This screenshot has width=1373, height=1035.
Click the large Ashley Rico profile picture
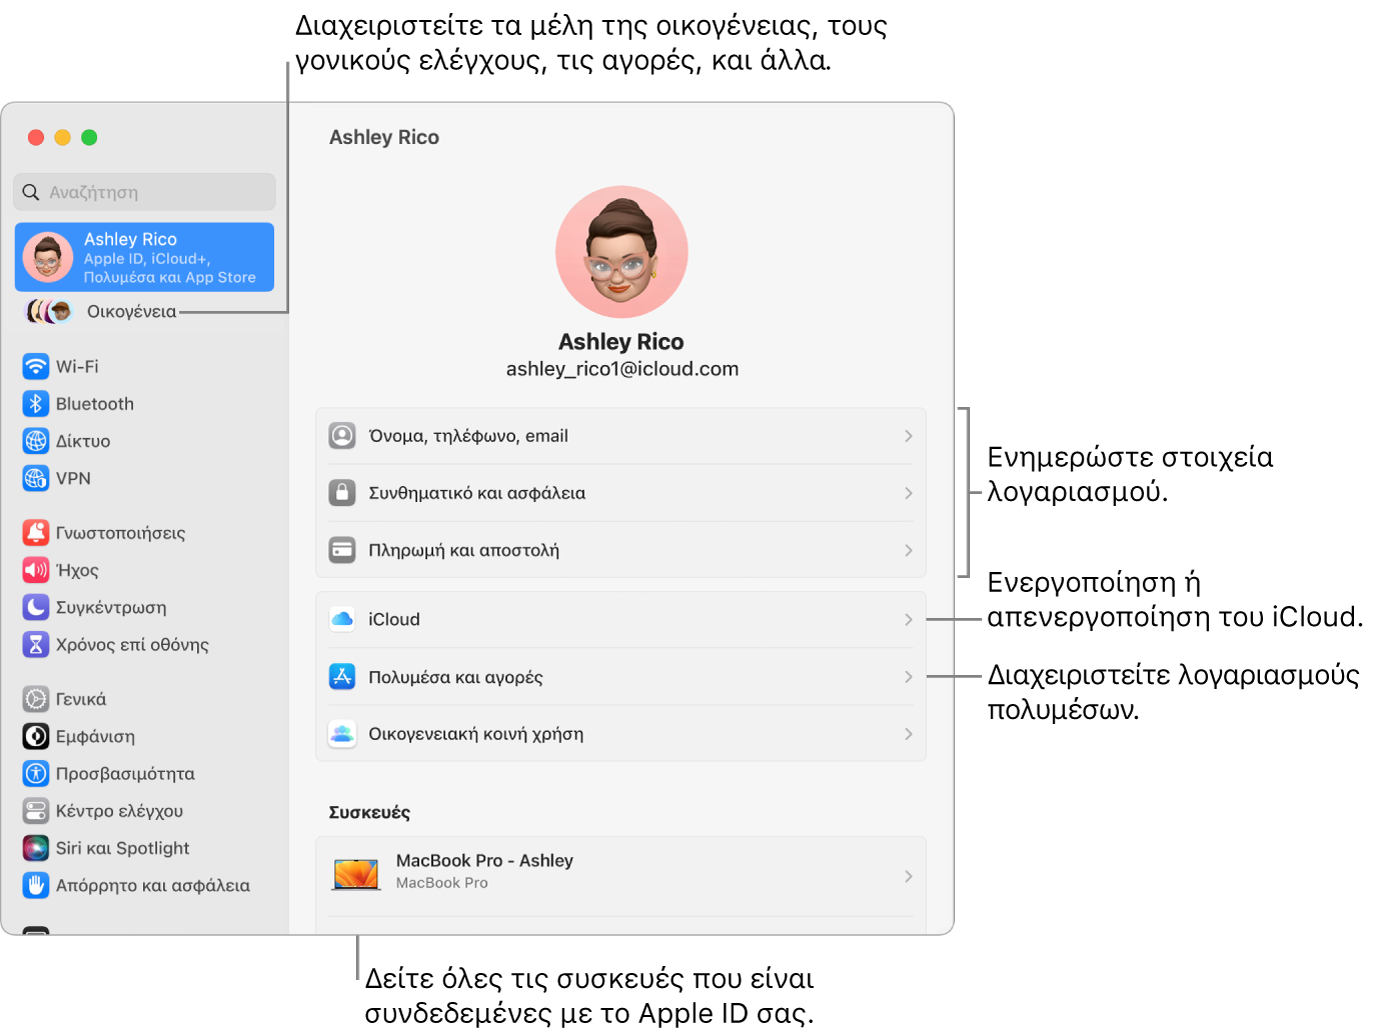[x=621, y=252]
